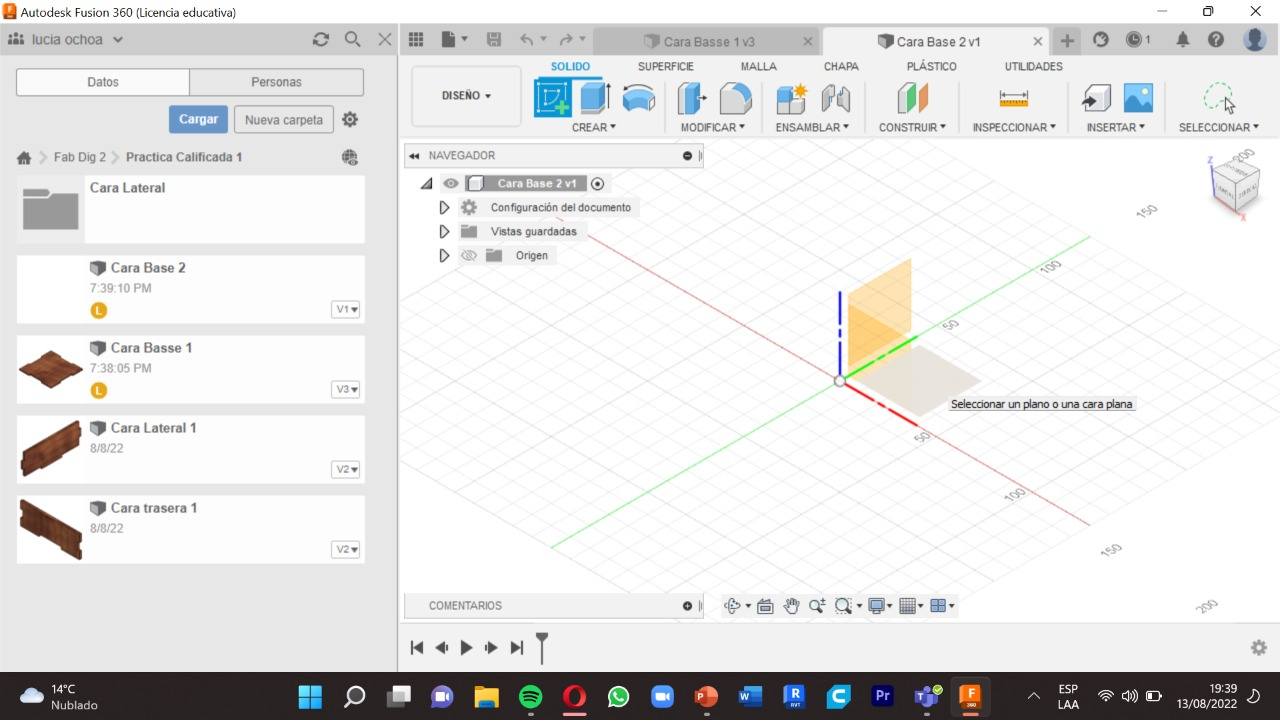1280x720 pixels.
Task: Choose the Insert Canvas image icon
Action: click(x=1138, y=98)
